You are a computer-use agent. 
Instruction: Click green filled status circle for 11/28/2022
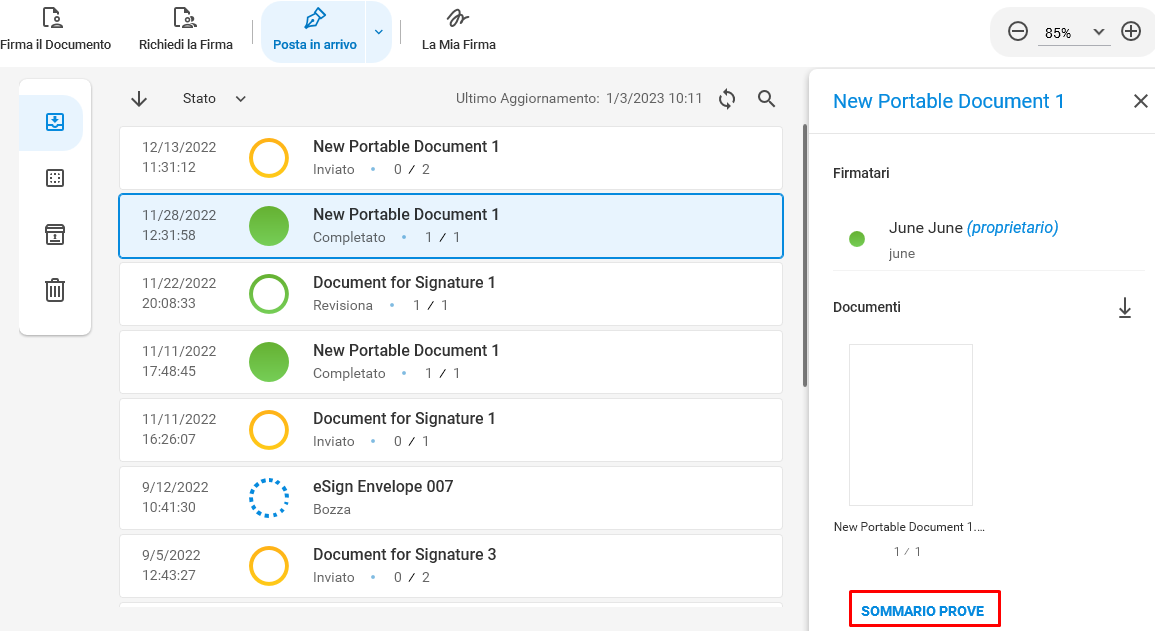coord(269,226)
